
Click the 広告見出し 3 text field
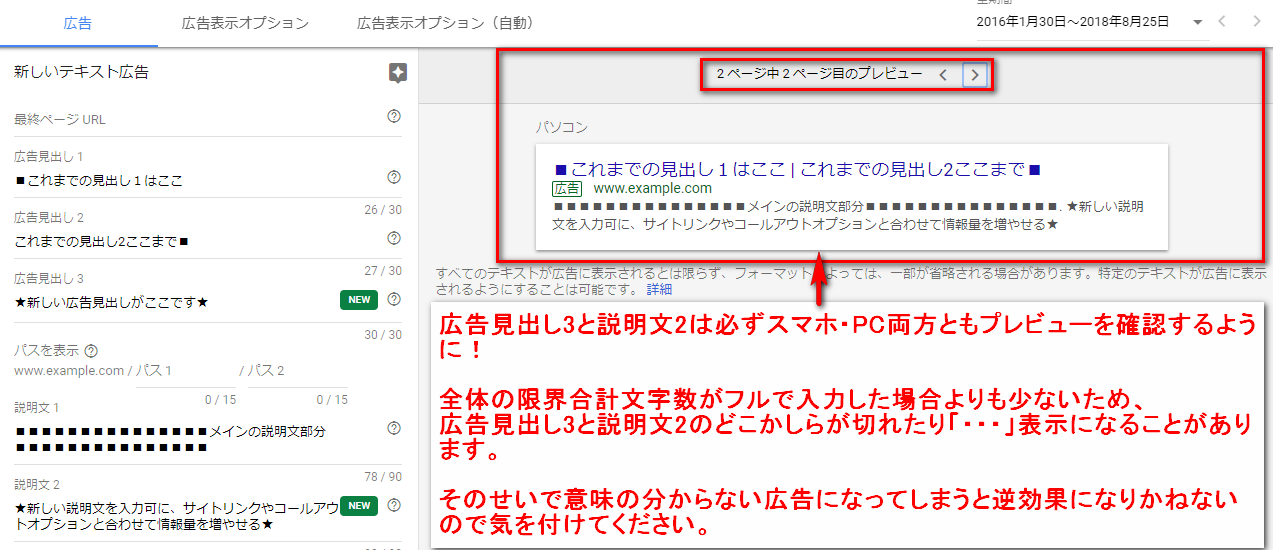coord(170,302)
